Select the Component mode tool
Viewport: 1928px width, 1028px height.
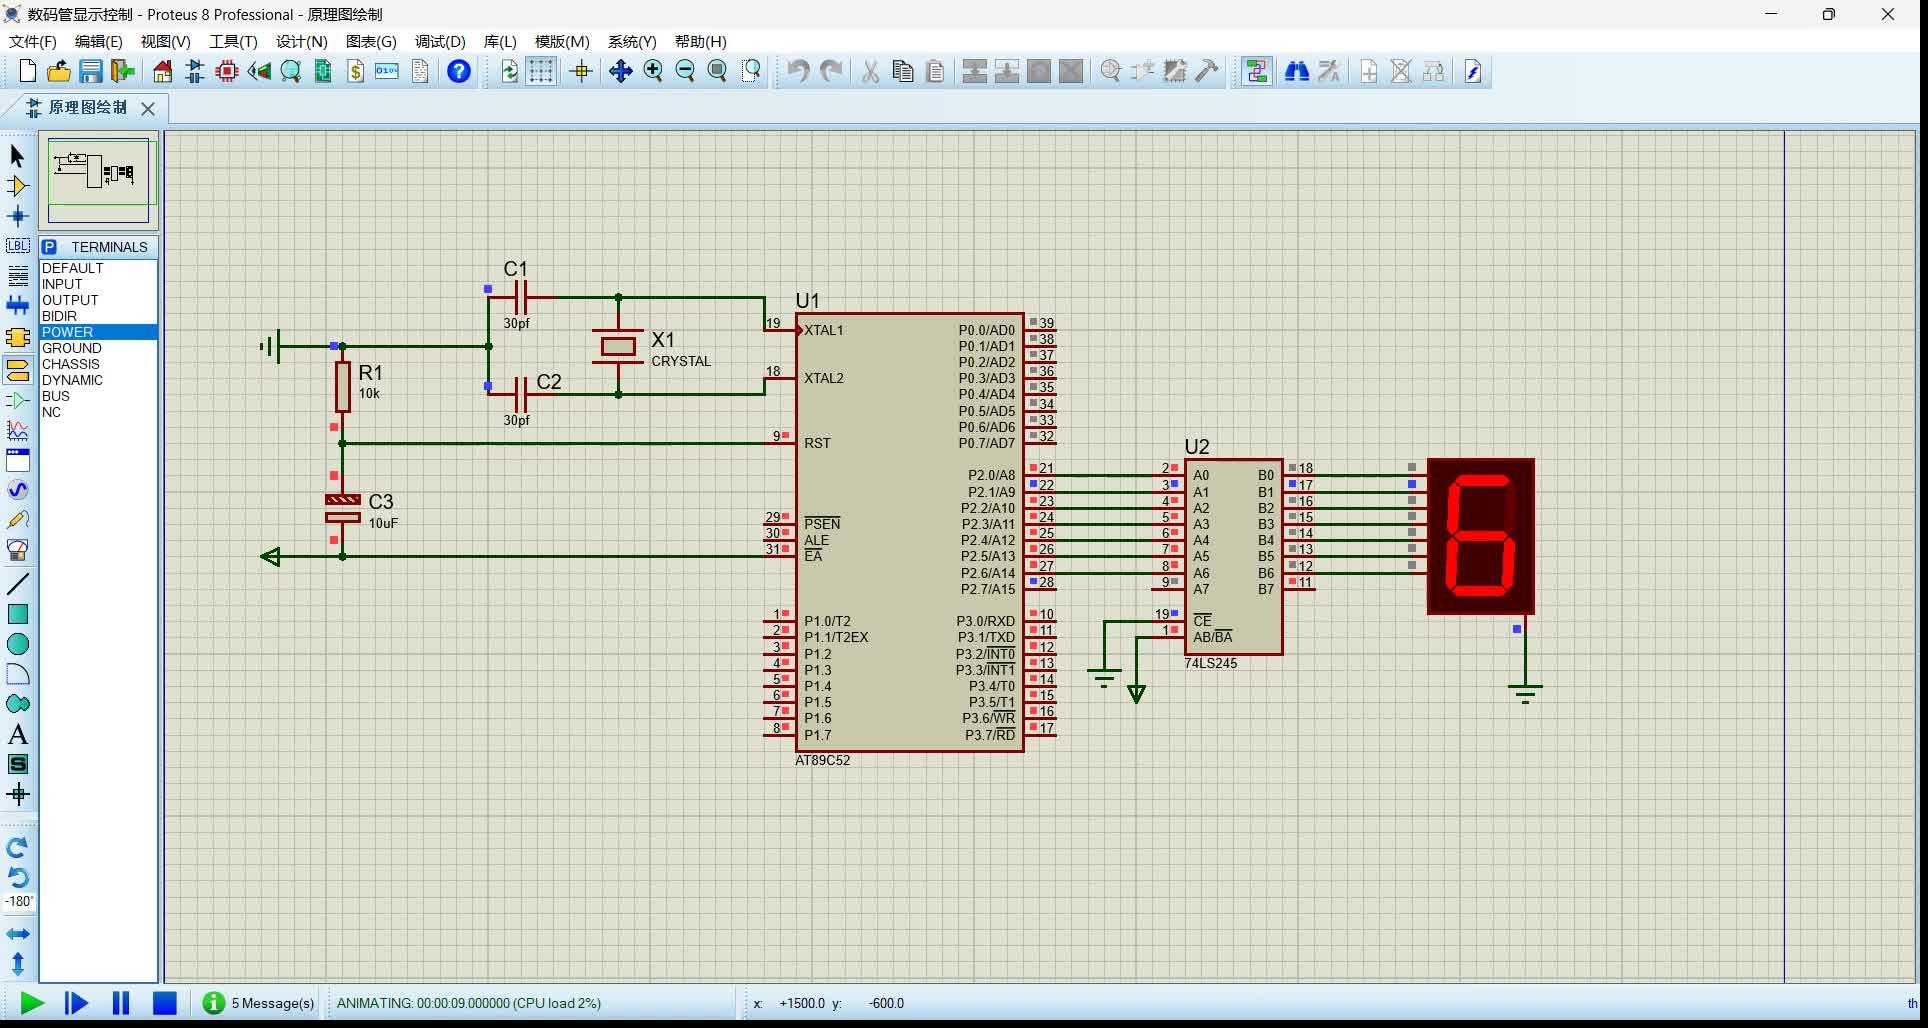click(x=17, y=186)
